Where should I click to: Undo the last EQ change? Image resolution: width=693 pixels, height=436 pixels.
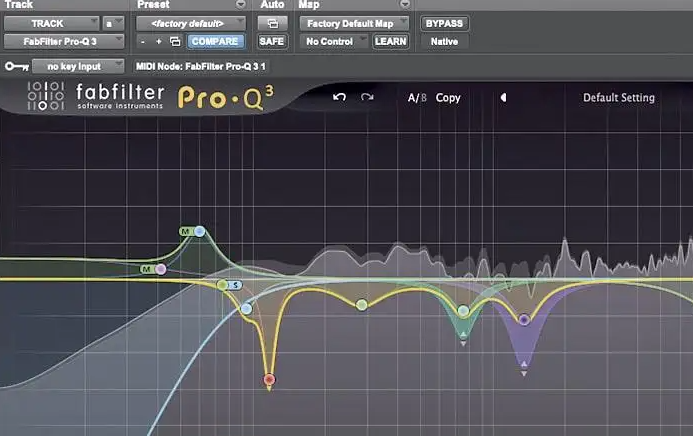pyautogui.click(x=339, y=97)
